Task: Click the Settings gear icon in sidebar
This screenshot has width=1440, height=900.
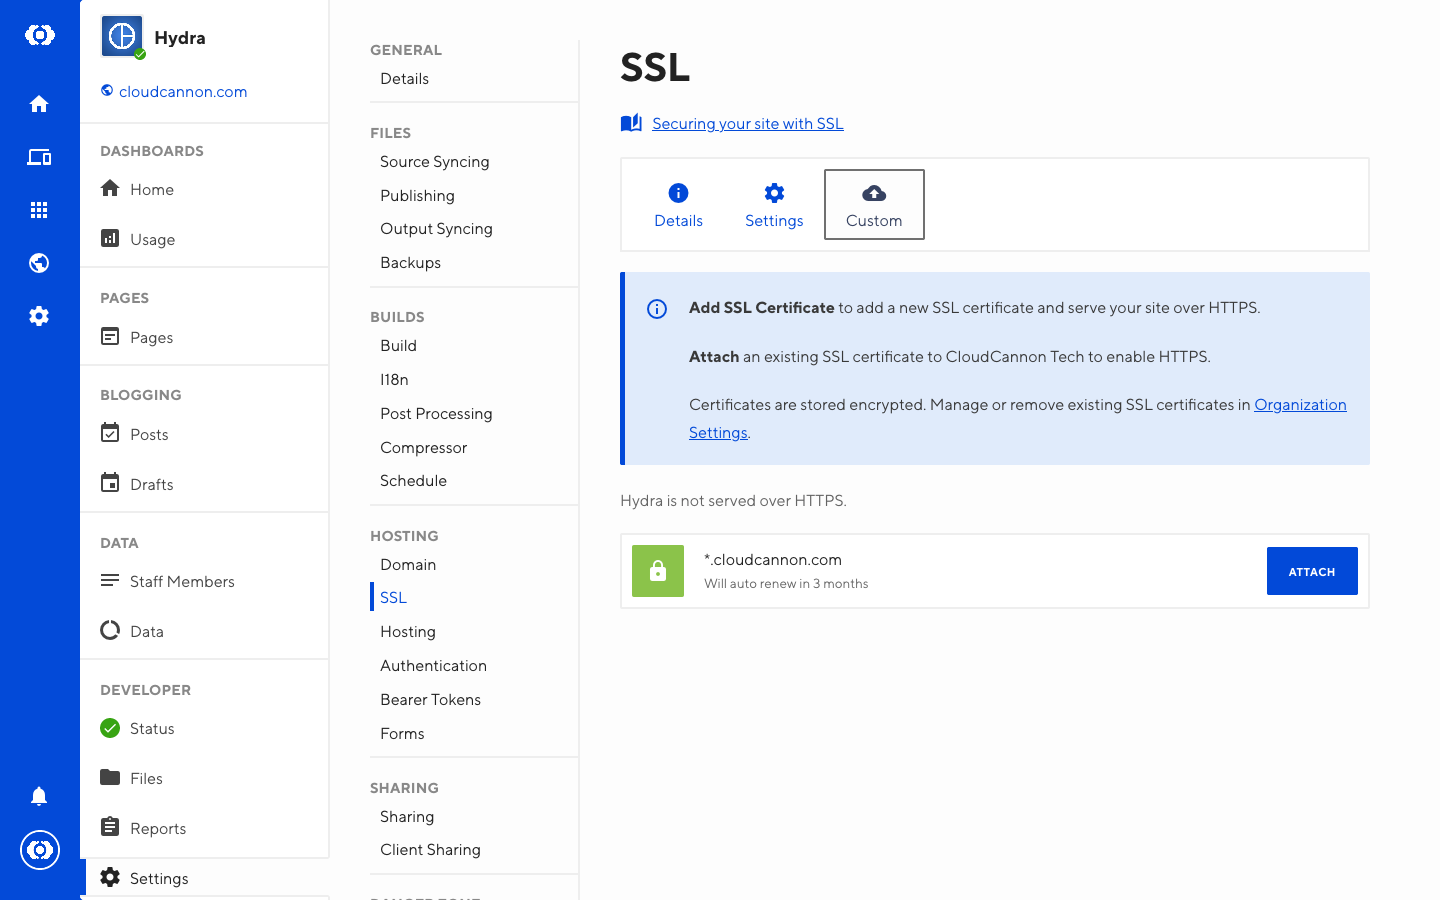Action: [110, 877]
